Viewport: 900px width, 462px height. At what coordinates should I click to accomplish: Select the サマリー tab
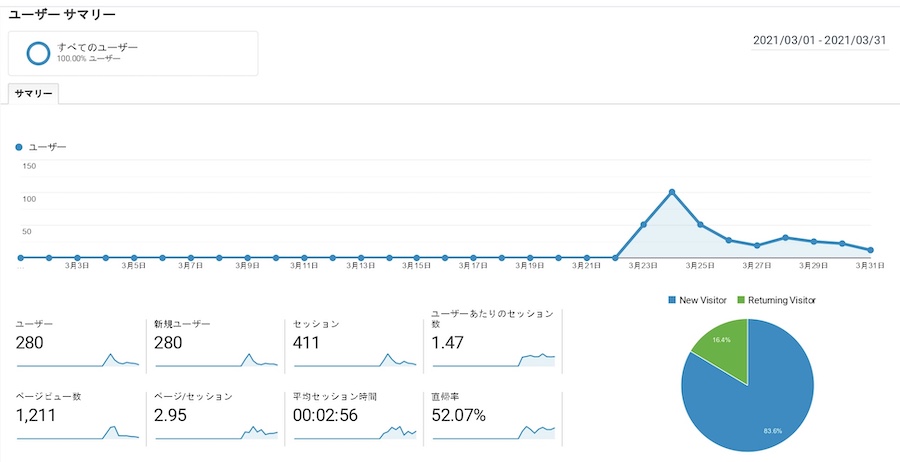[33, 94]
